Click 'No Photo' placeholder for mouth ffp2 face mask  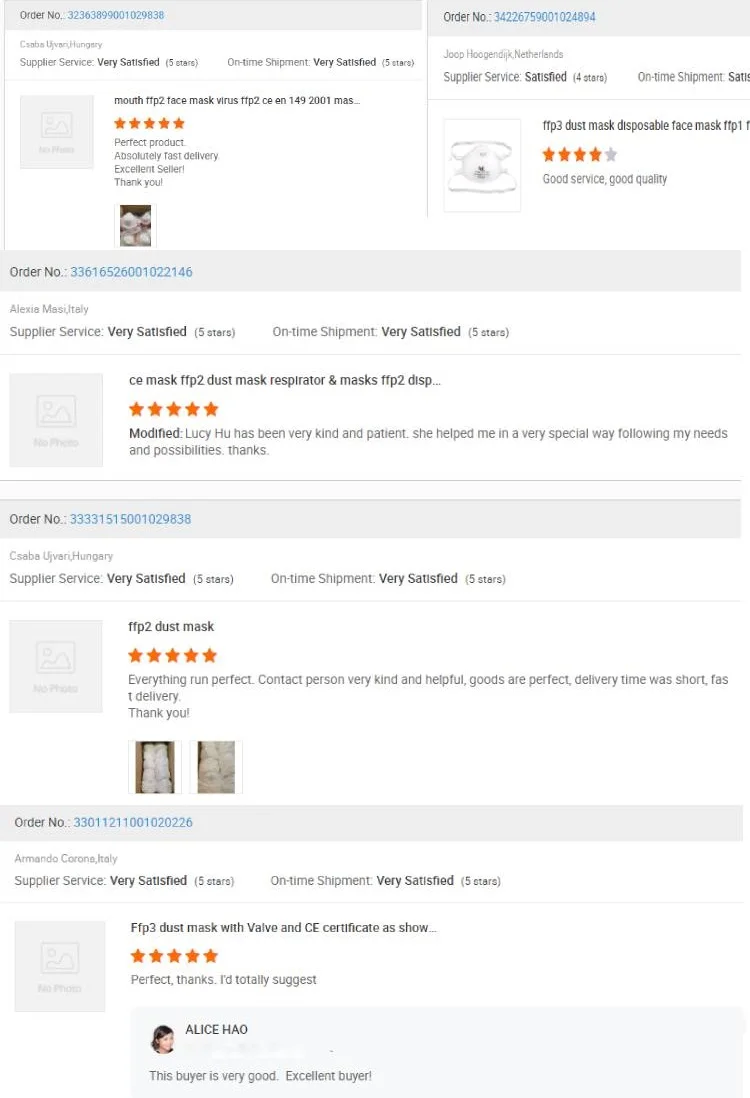coord(57,131)
